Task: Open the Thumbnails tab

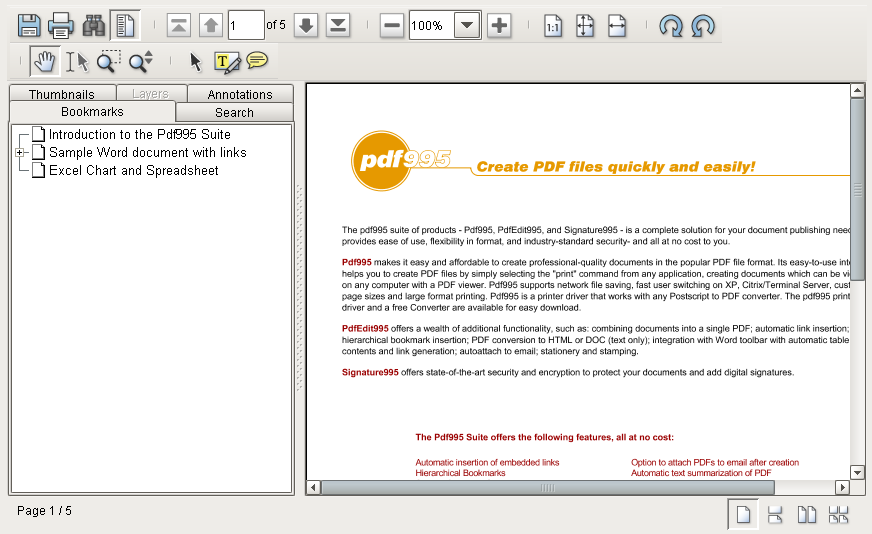Action: 62,93
